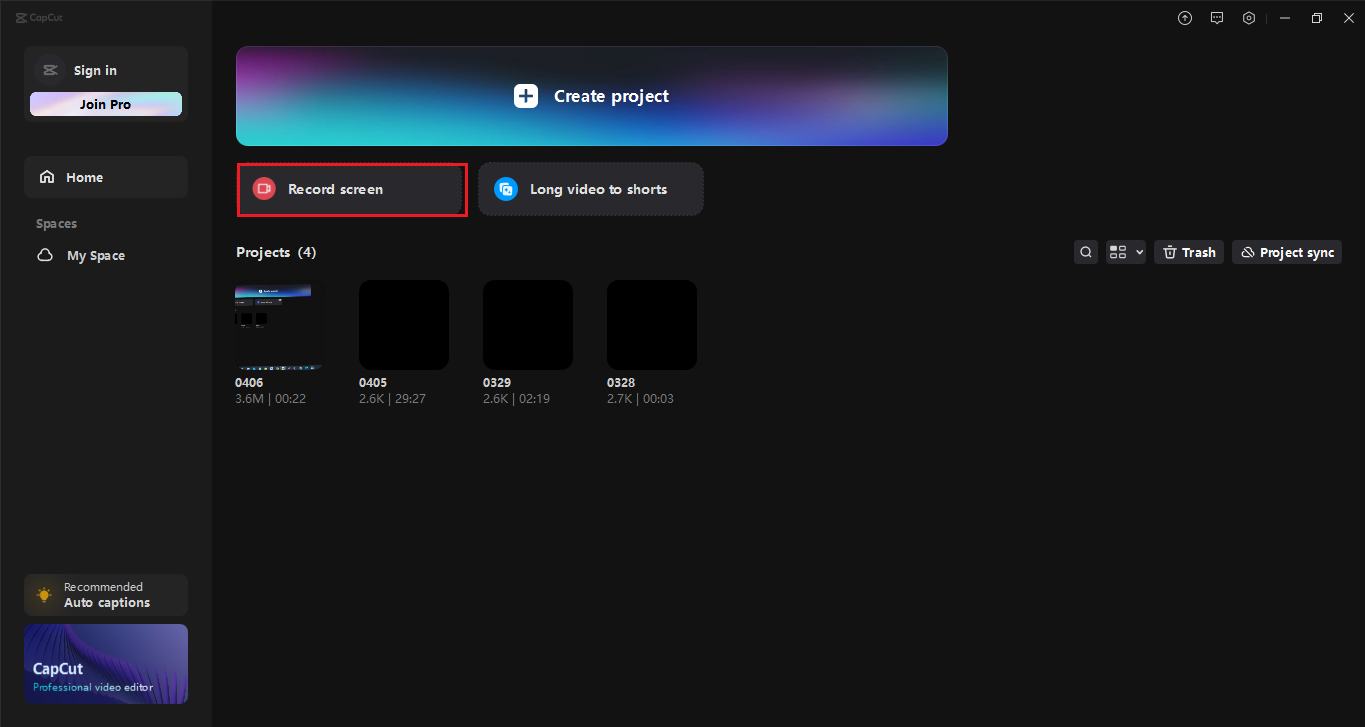Image resolution: width=1365 pixels, height=727 pixels.
Task: Click the Create project button
Action: tap(591, 95)
